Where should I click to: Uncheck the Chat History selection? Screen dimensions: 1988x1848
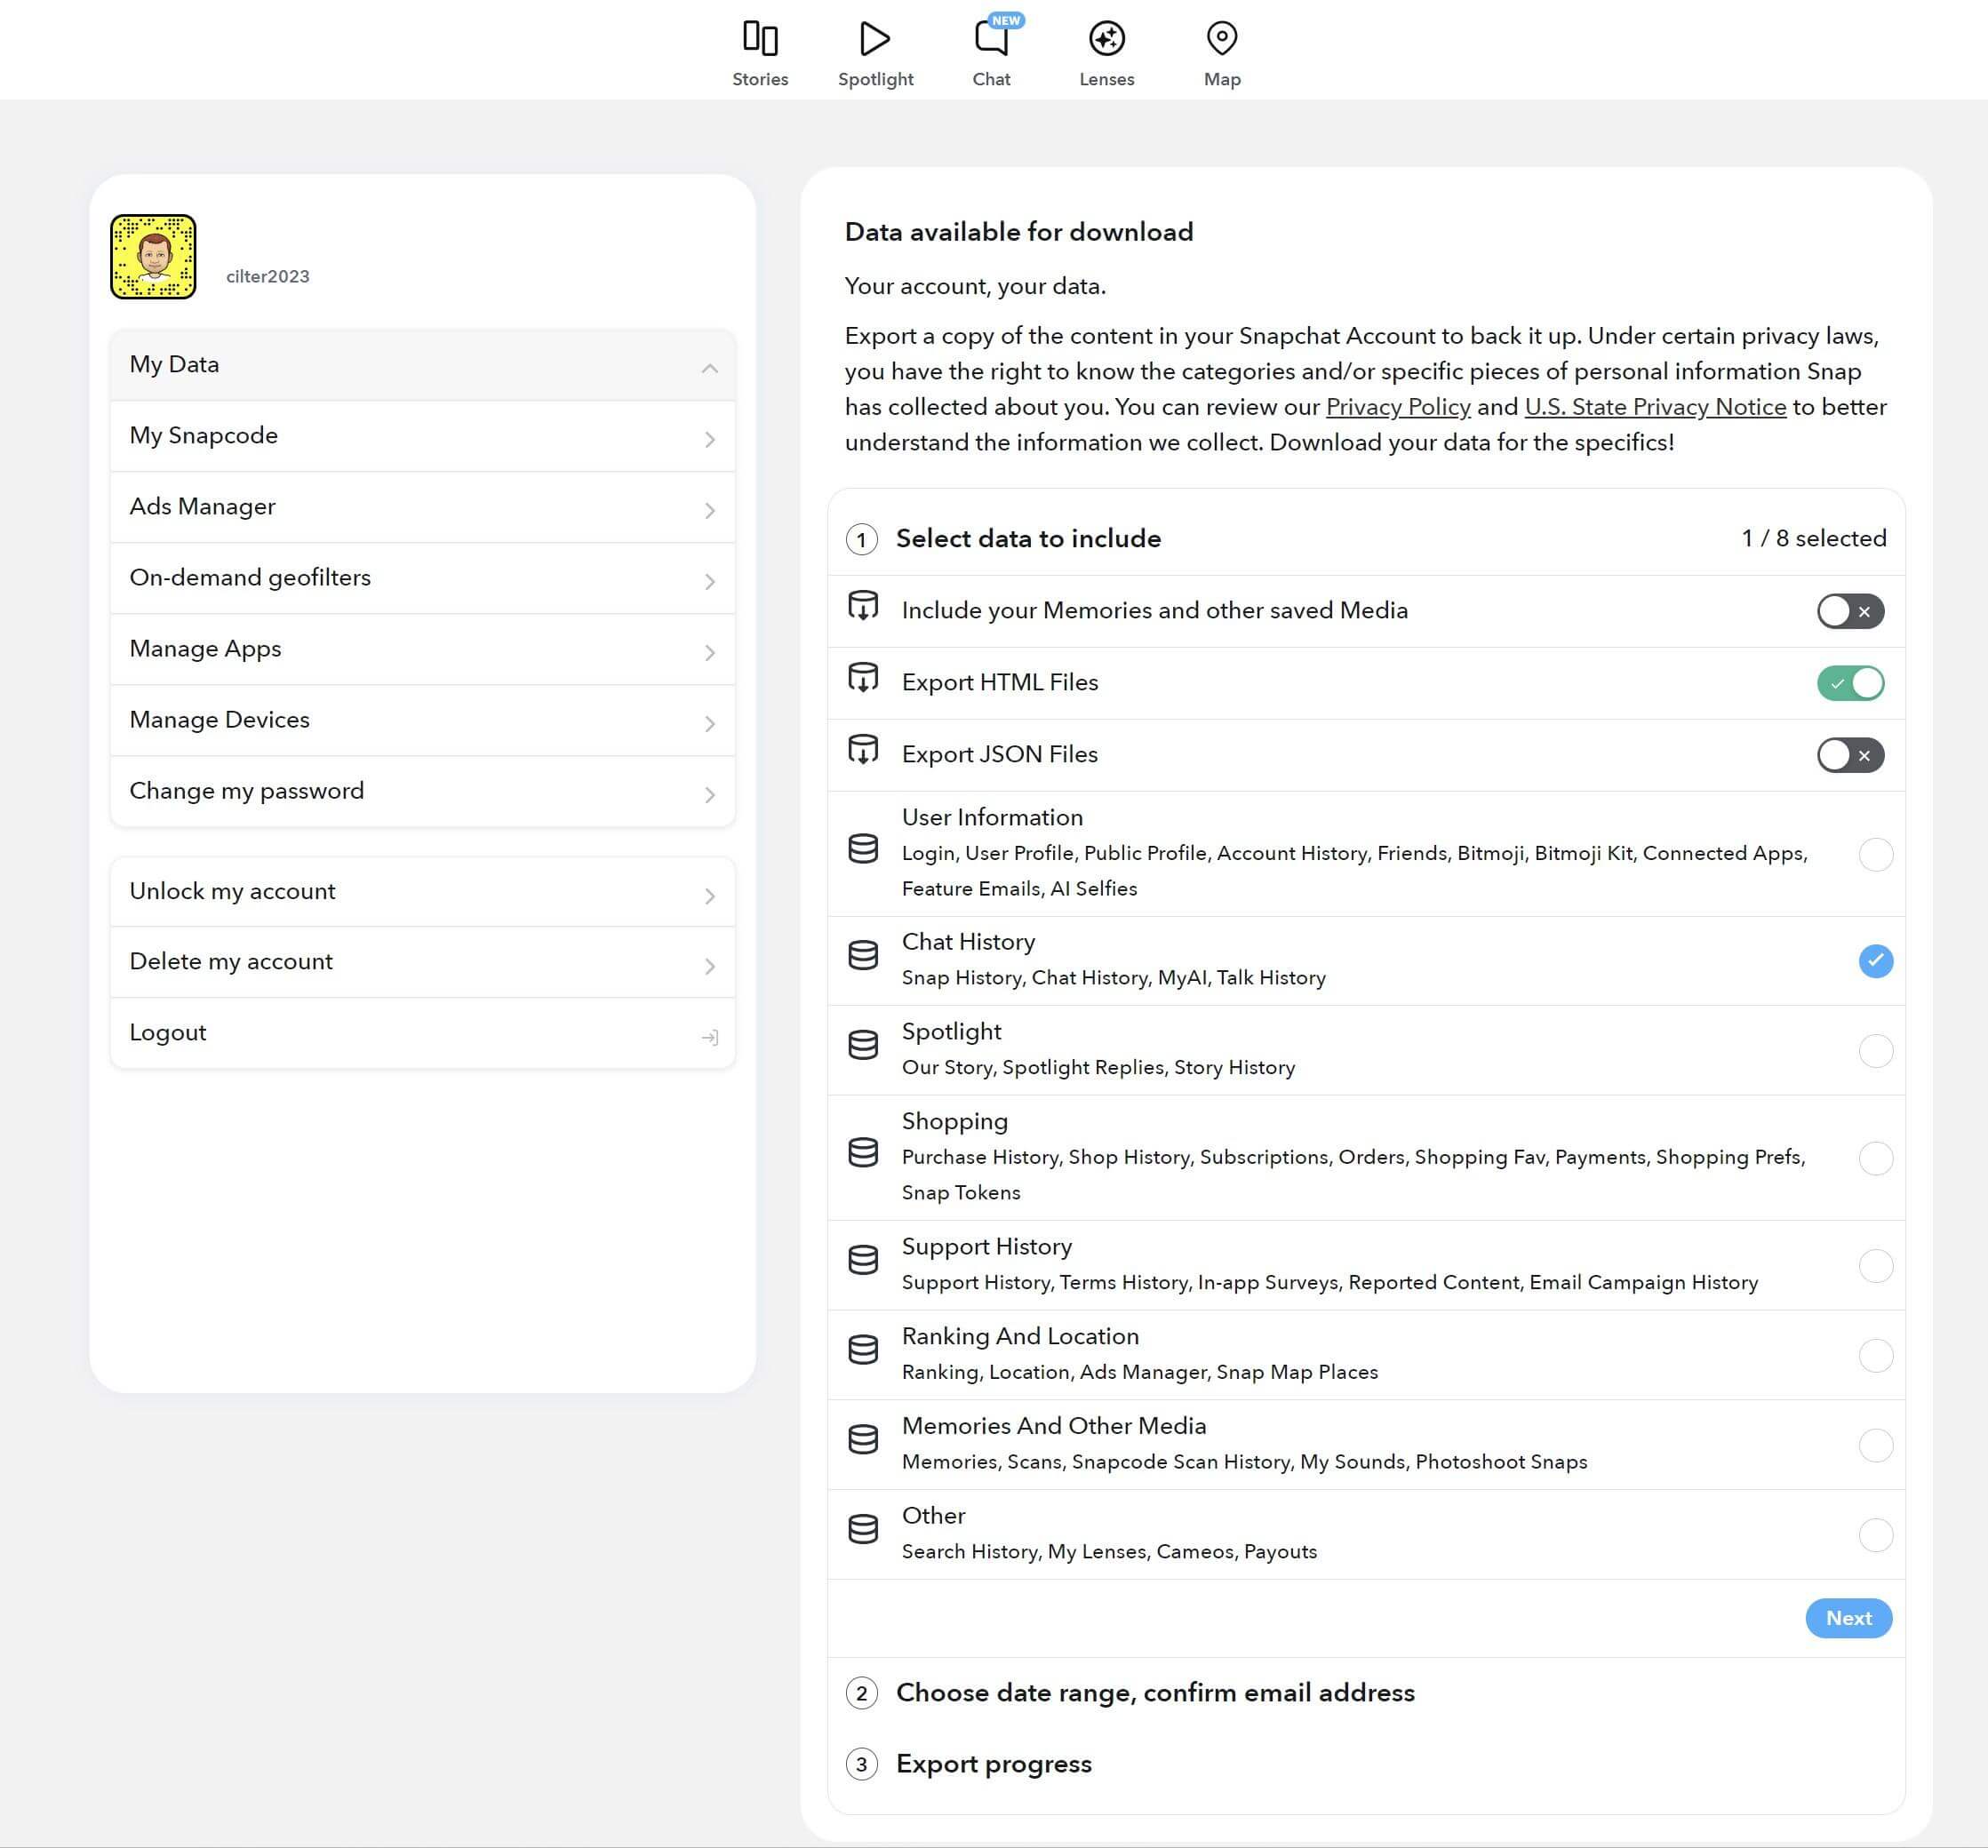(x=1875, y=961)
